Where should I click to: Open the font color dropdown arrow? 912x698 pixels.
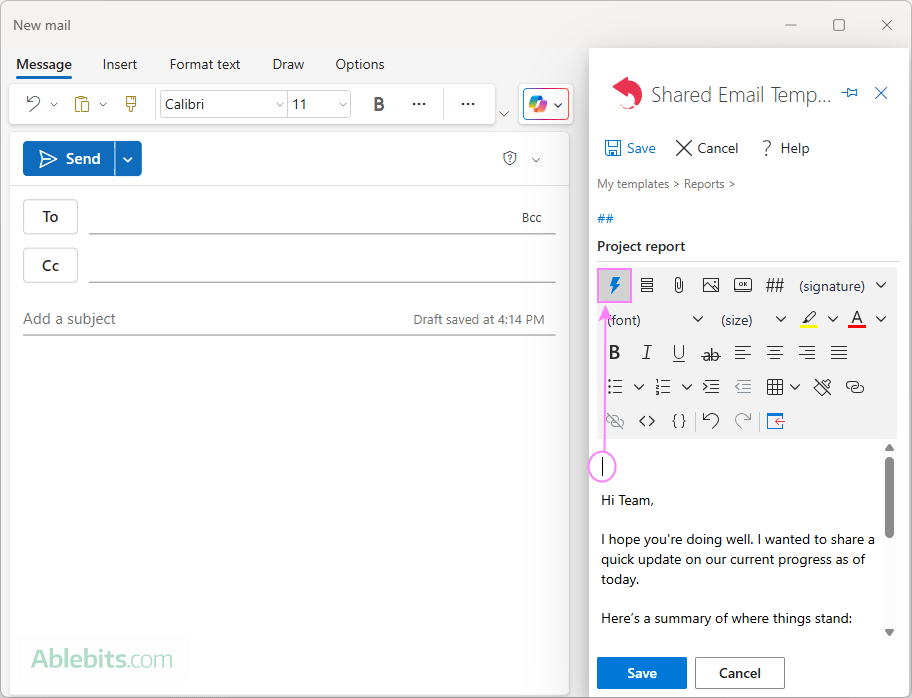[x=881, y=319]
